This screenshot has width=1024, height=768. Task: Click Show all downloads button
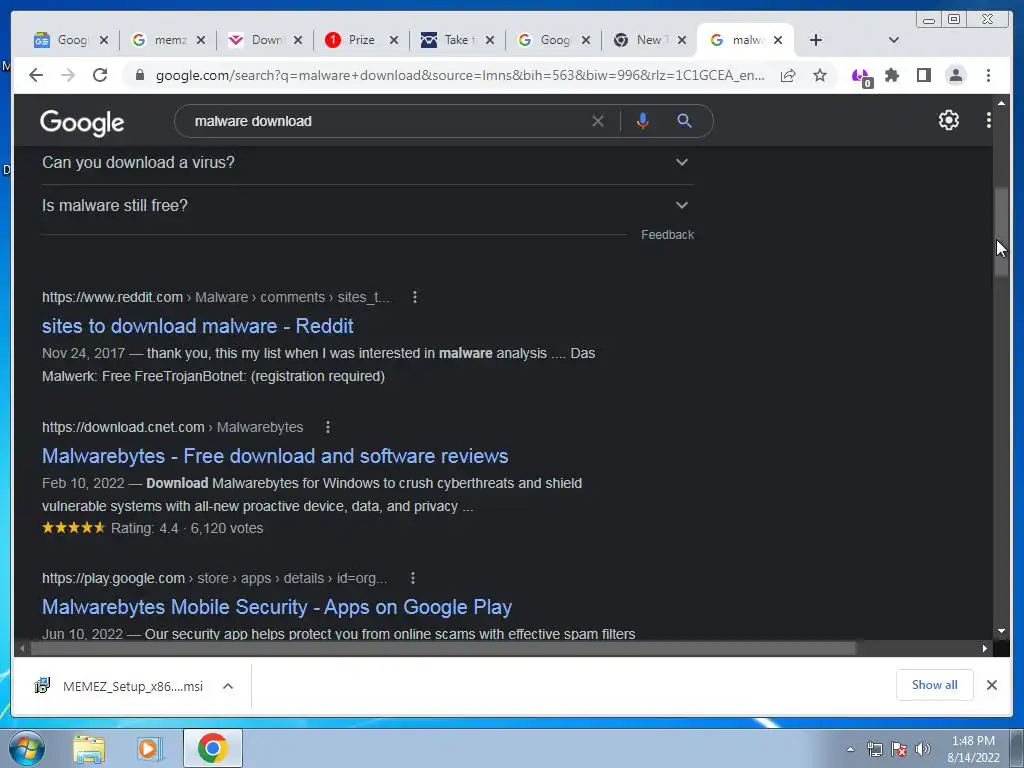(935, 685)
